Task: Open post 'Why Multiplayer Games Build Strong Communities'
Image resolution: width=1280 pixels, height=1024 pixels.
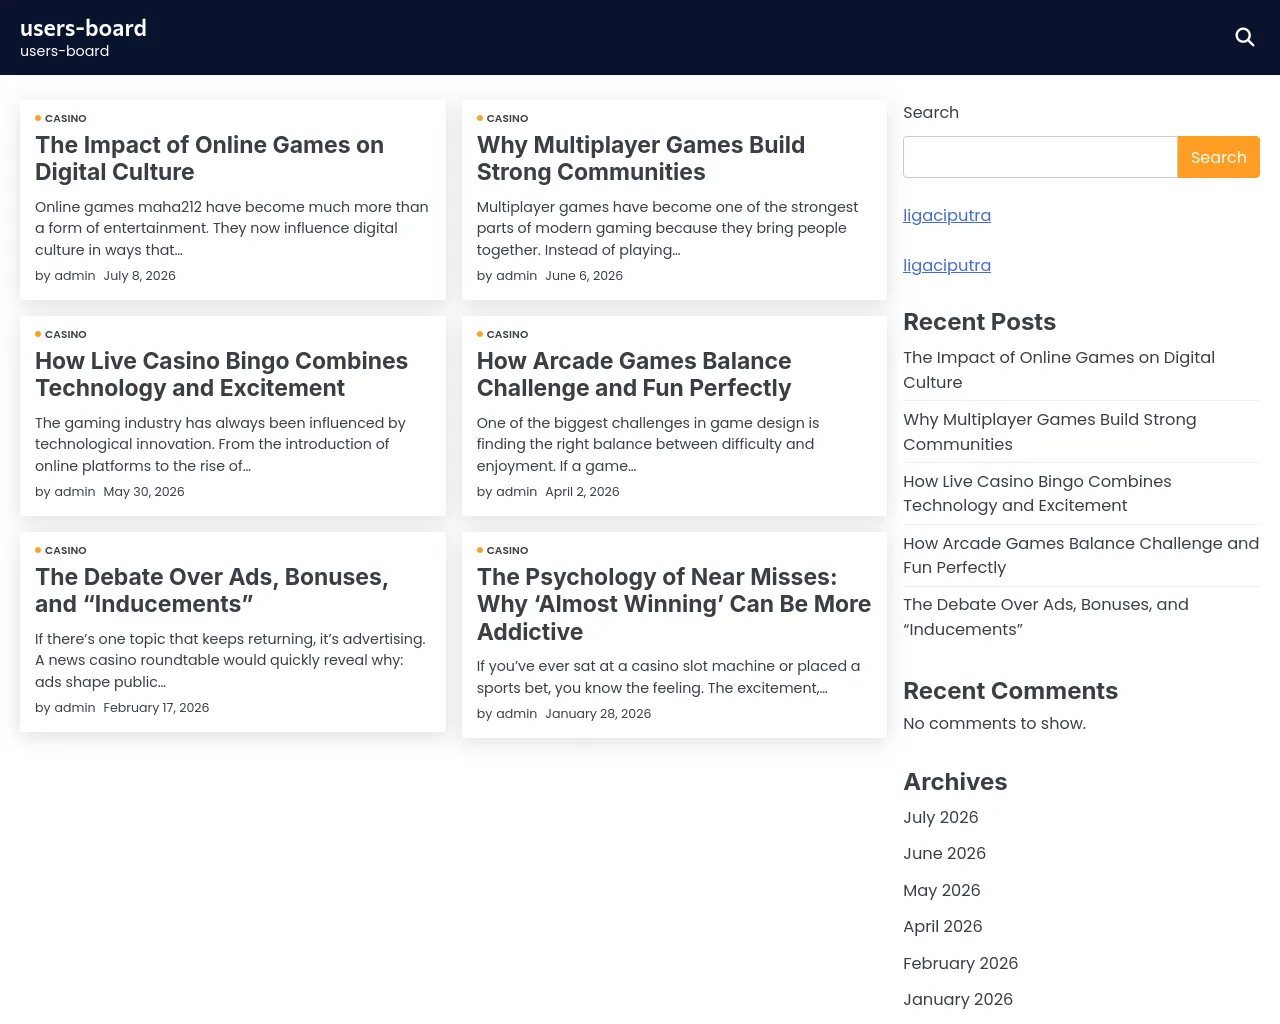Action: pyautogui.click(x=640, y=158)
